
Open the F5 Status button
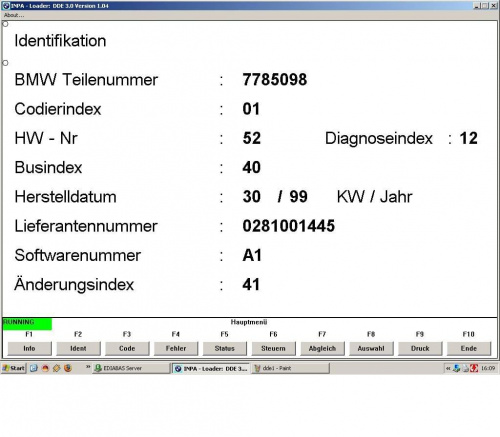pos(225,348)
